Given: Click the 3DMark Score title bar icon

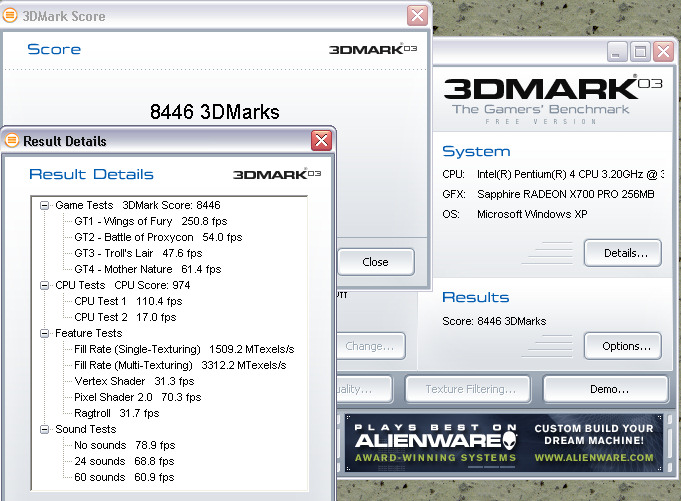Looking at the screenshot, I should [x=10, y=15].
